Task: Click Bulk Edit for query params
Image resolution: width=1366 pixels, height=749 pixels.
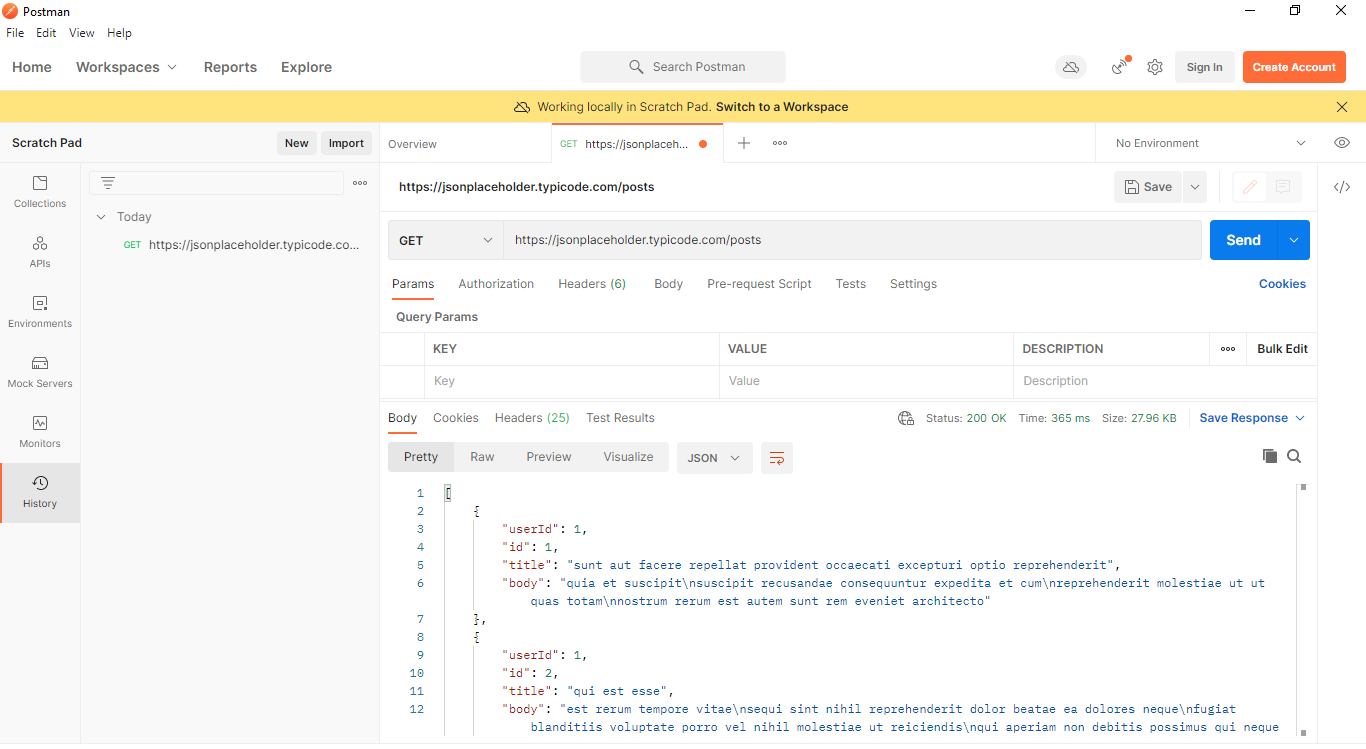Action: (1282, 349)
